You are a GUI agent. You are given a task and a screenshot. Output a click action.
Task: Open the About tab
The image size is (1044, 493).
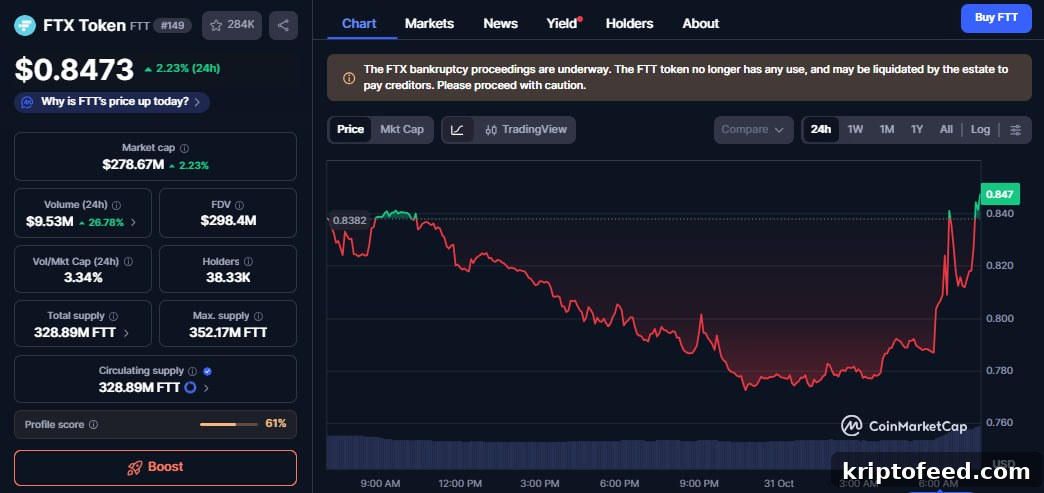click(x=700, y=23)
